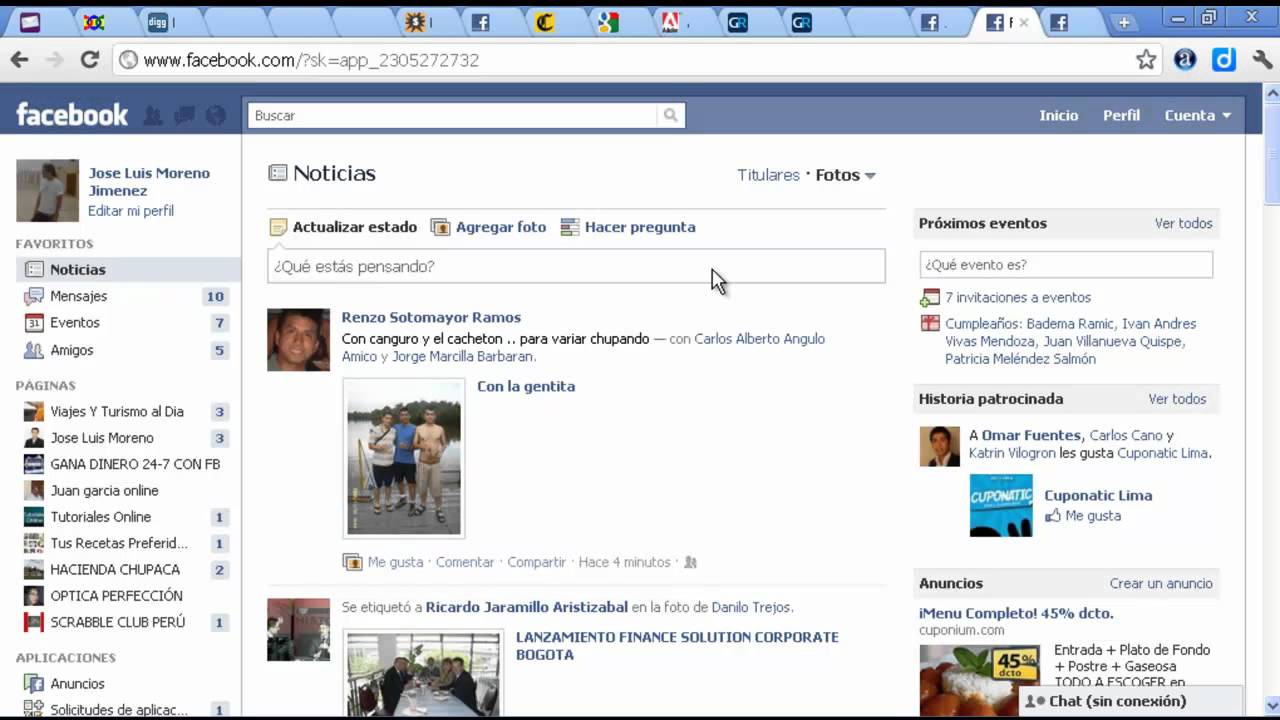This screenshot has height=720, width=1280.
Task: Click Compartir on Renzo's post
Action: pos(537,562)
